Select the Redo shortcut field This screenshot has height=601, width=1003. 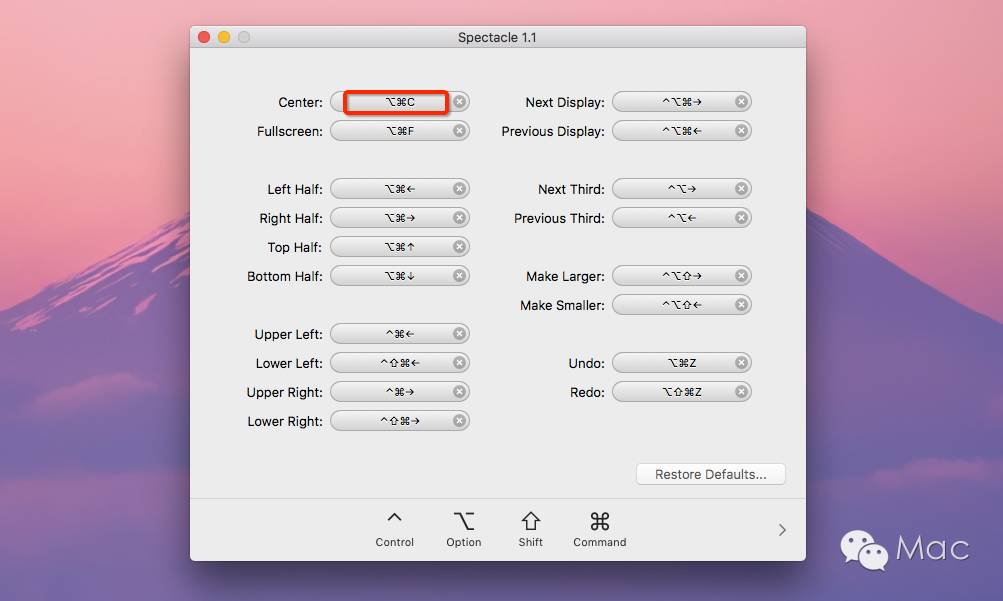[682, 392]
